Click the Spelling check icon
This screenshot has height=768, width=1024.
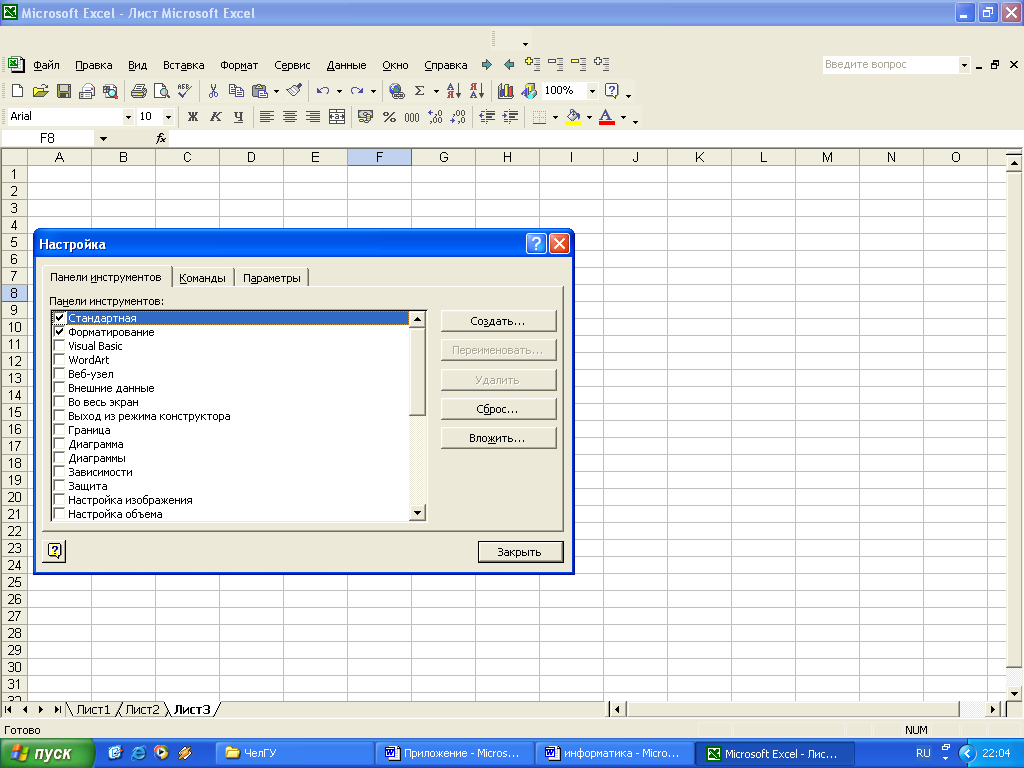click(185, 91)
